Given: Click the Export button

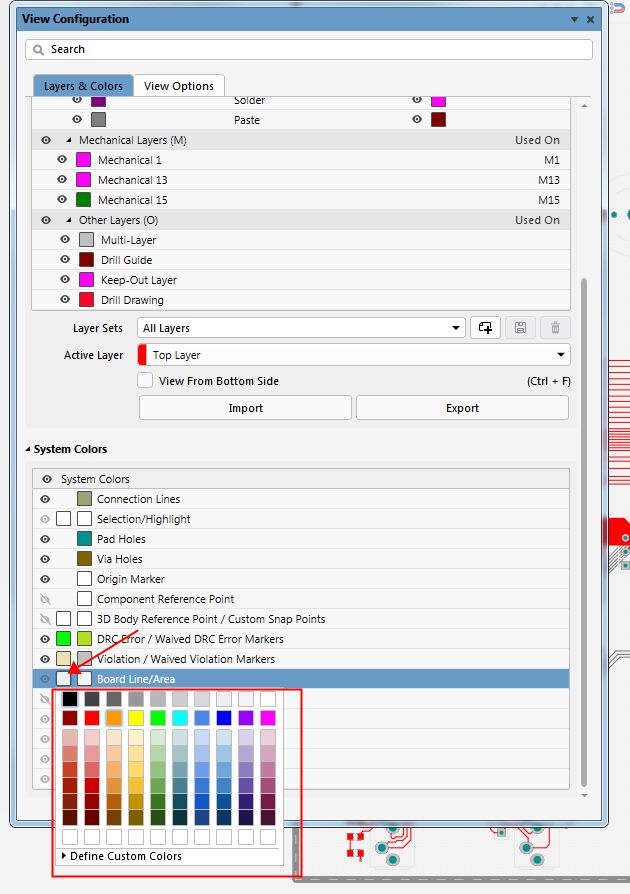Looking at the screenshot, I should click(x=462, y=408).
